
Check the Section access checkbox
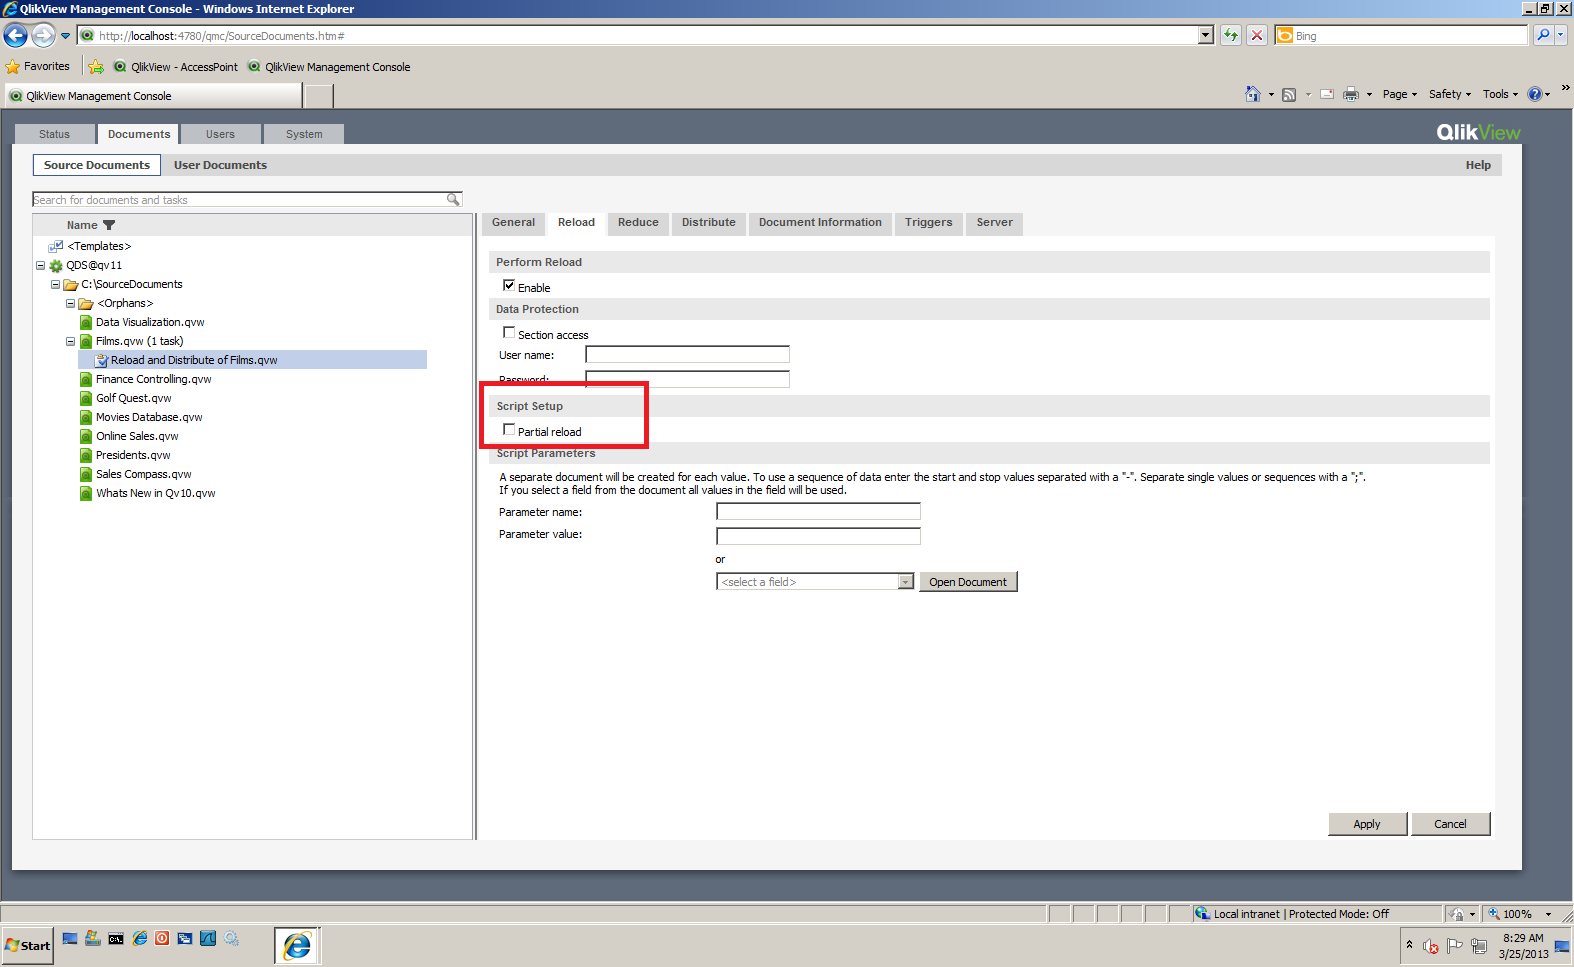click(509, 333)
